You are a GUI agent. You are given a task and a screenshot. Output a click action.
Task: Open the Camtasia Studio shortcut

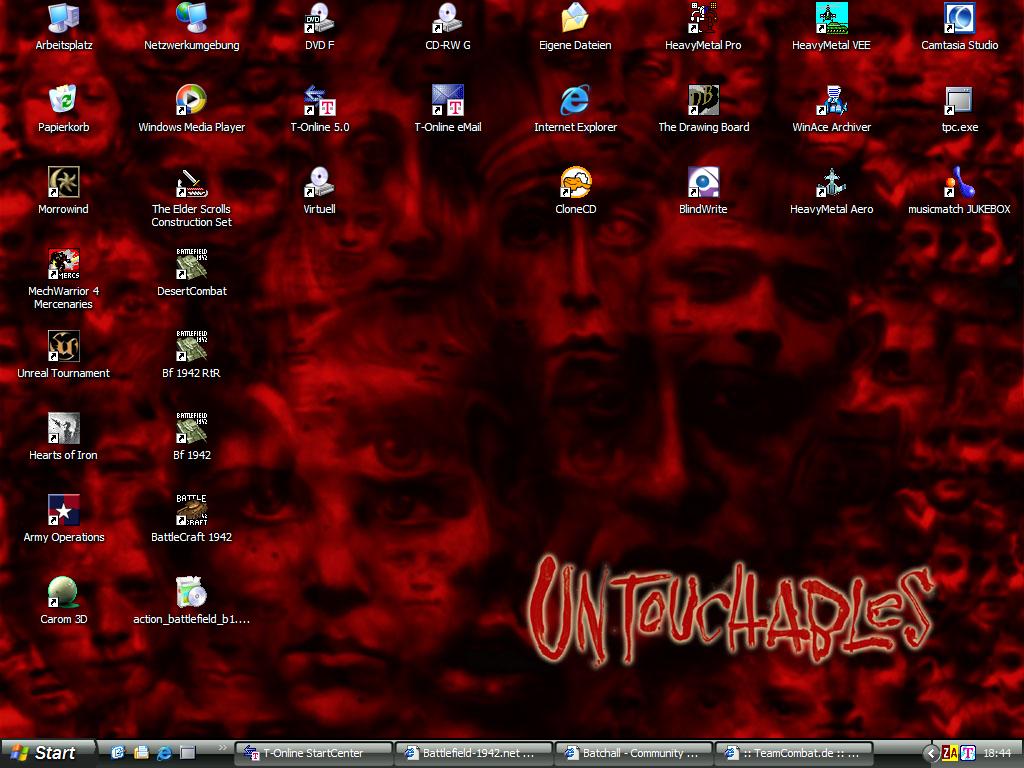pyautogui.click(x=959, y=26)
